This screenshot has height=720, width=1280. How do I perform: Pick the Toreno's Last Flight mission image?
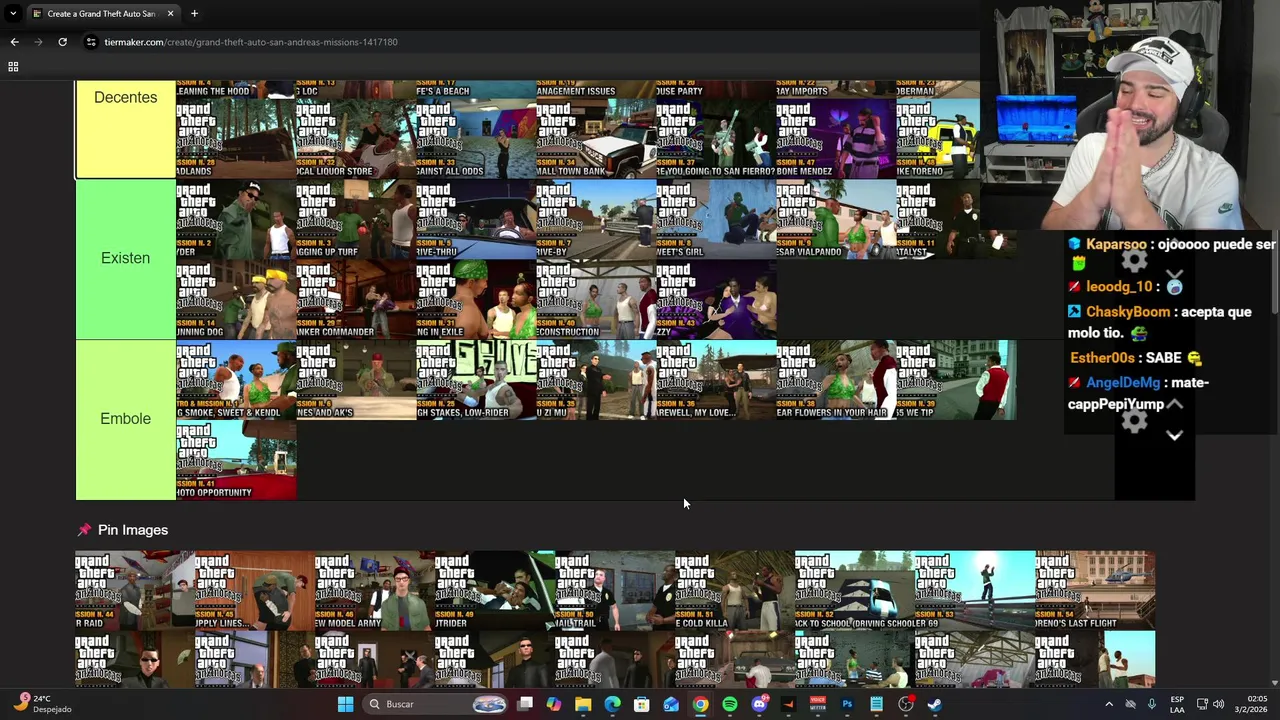coord(1095,590)
